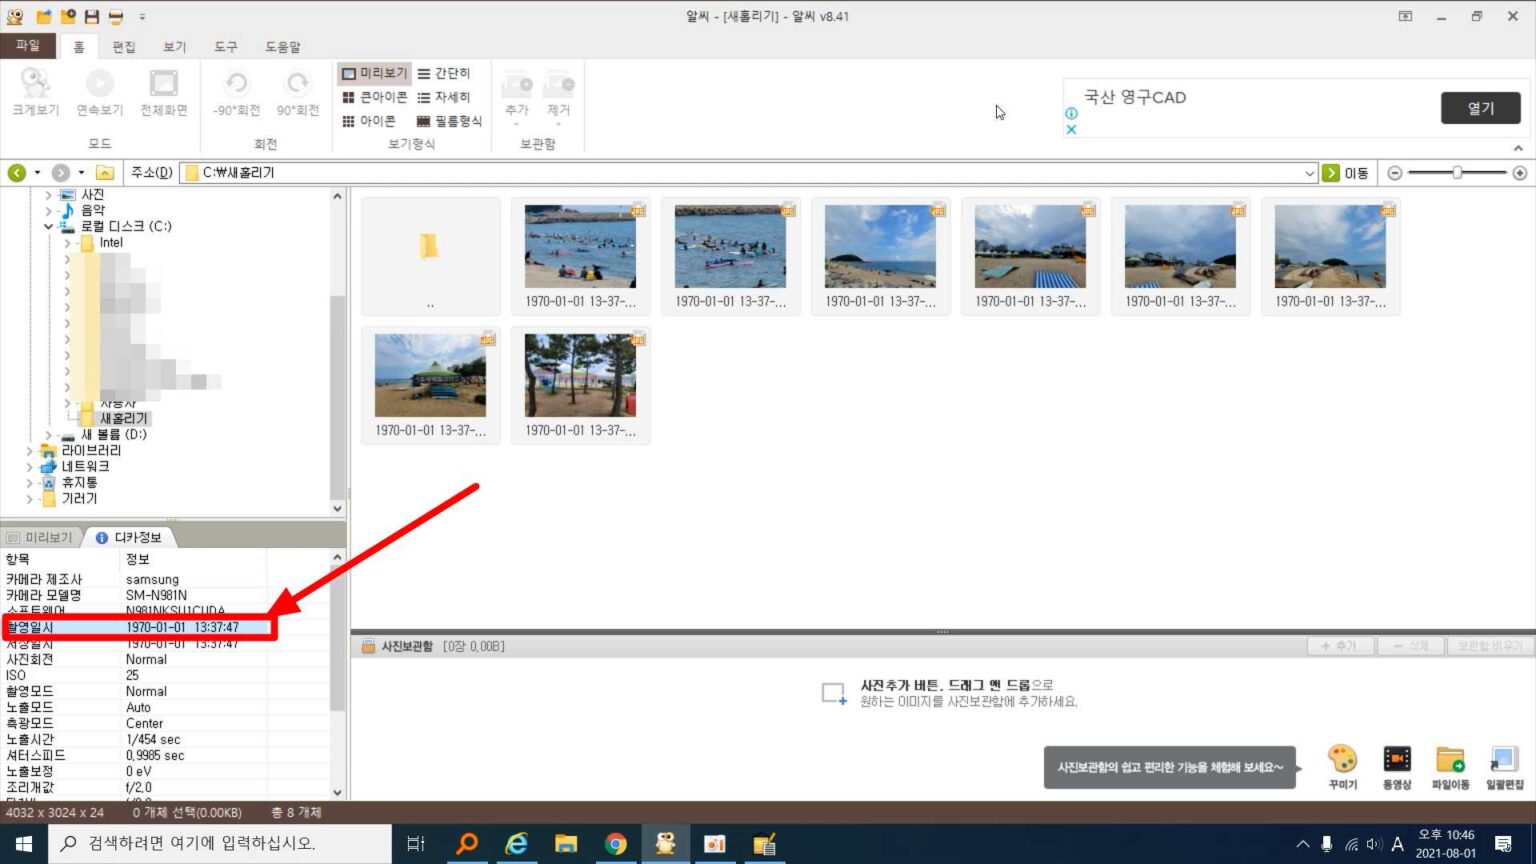Open the 도구 menu tab
Image resolution: width=1536 pixels, height=864 pixels.
click(224, 46)
